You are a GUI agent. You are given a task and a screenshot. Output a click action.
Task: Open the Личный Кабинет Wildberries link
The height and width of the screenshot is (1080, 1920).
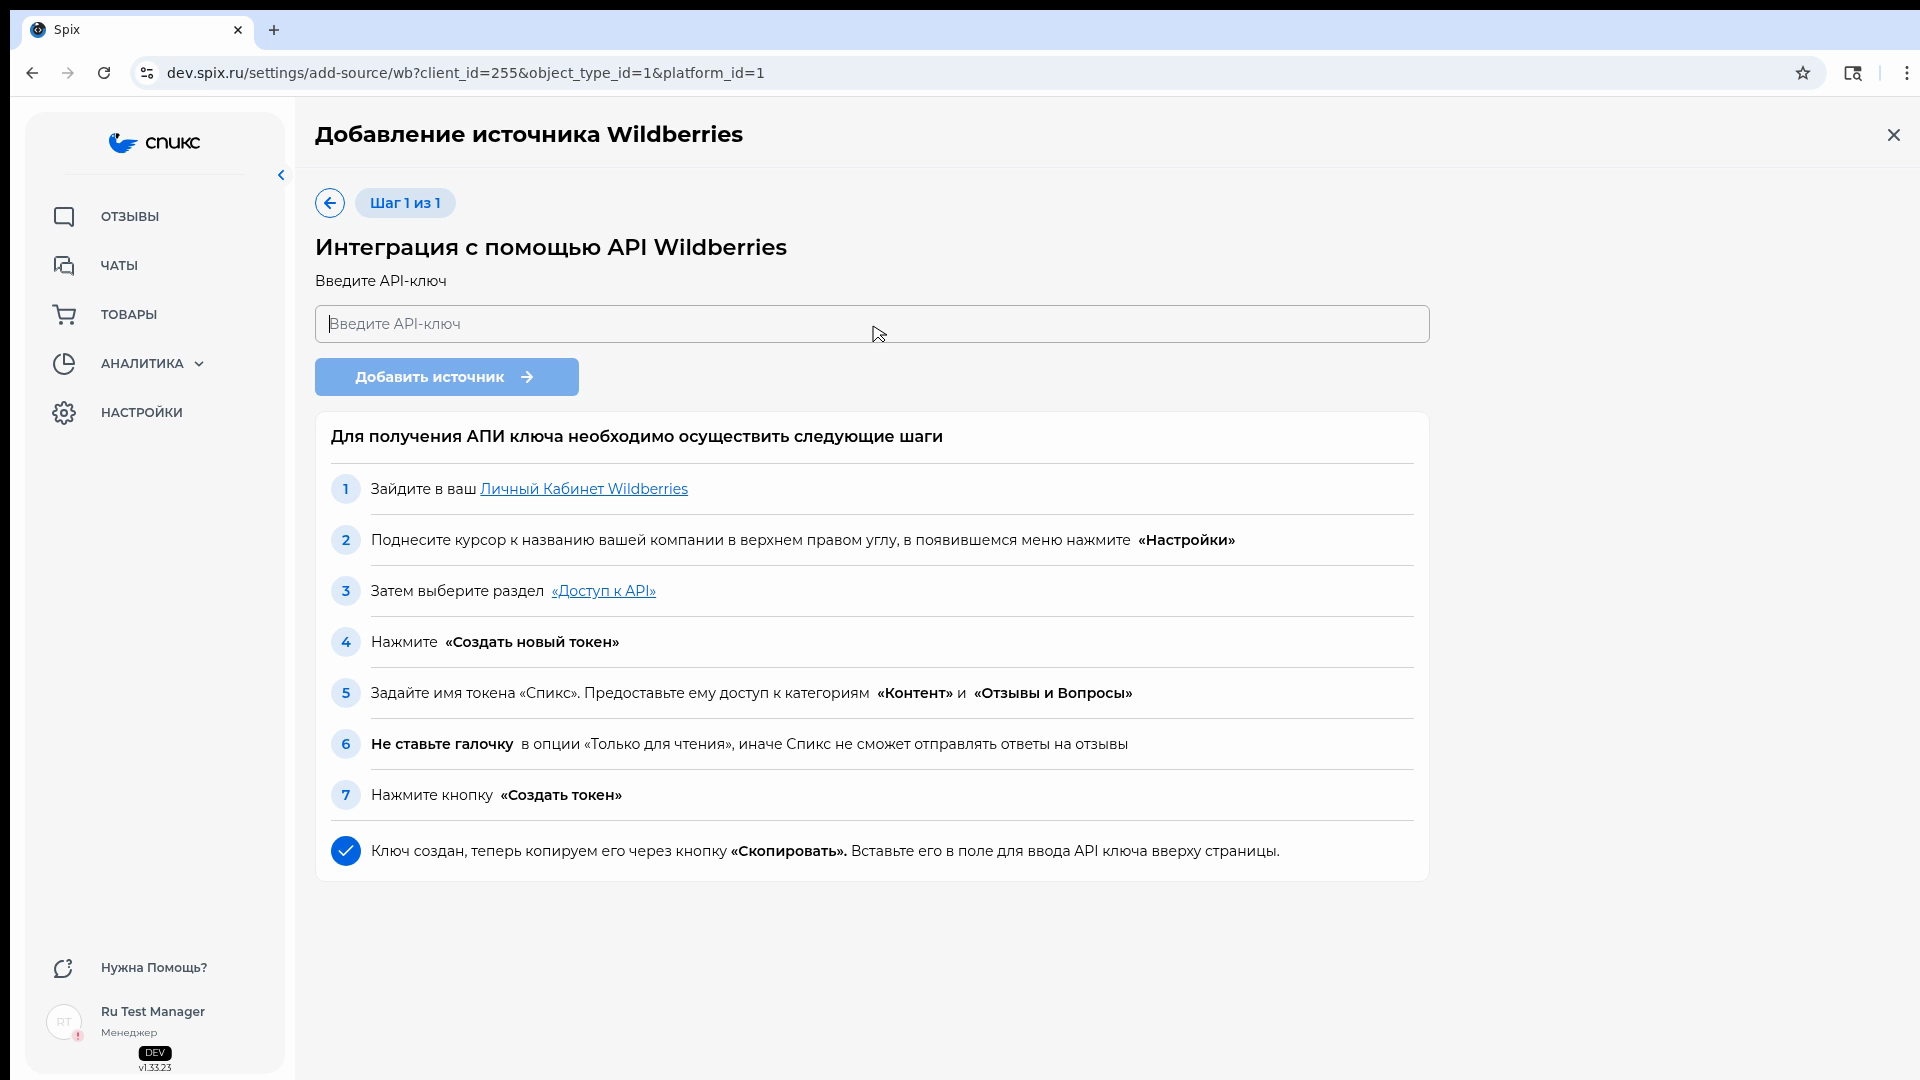584,489
